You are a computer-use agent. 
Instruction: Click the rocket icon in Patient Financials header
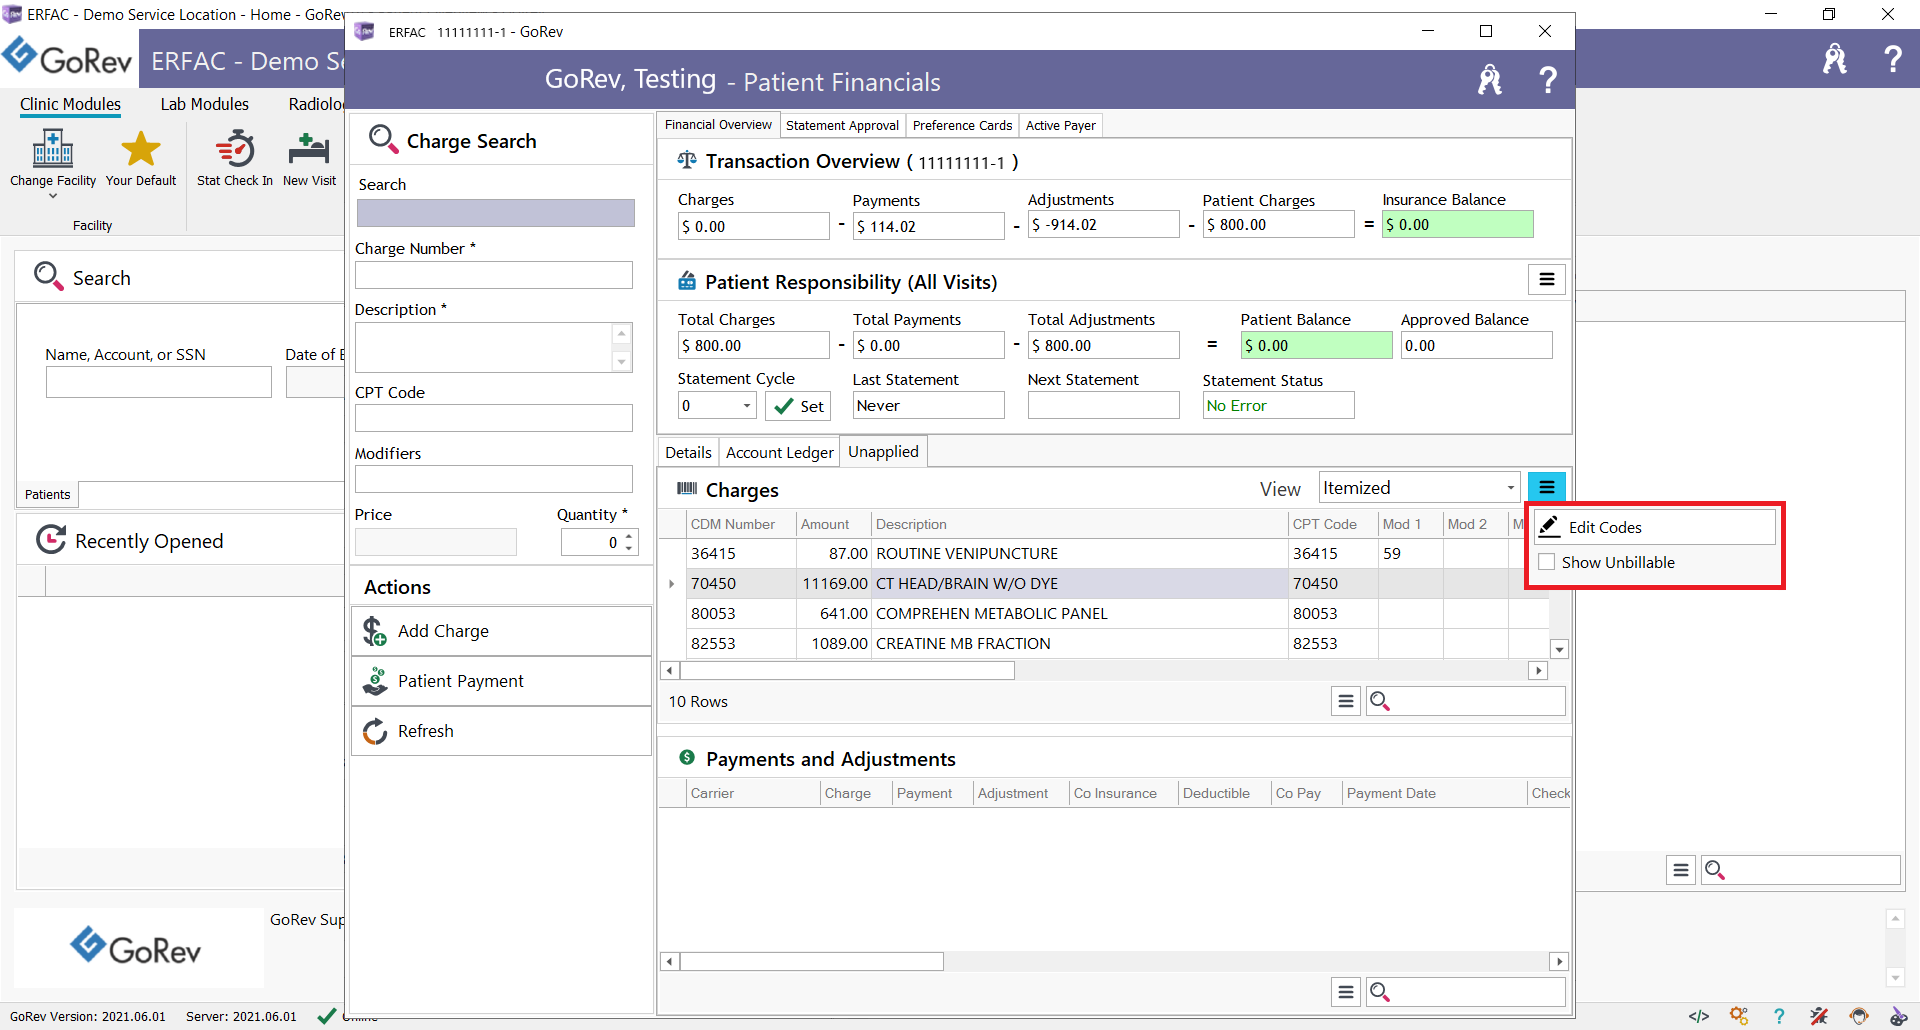pyautogui.click(x=1490, y=80)
